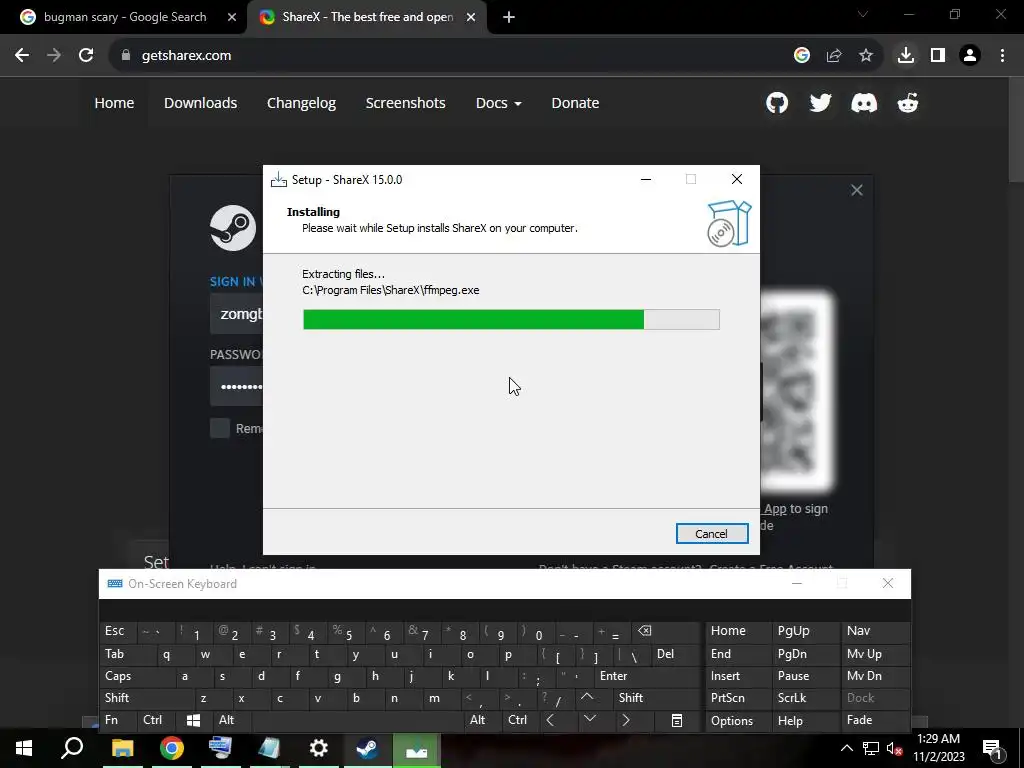Expand the Docs dropdown menu
The image size is (1024, 768).
498,103
